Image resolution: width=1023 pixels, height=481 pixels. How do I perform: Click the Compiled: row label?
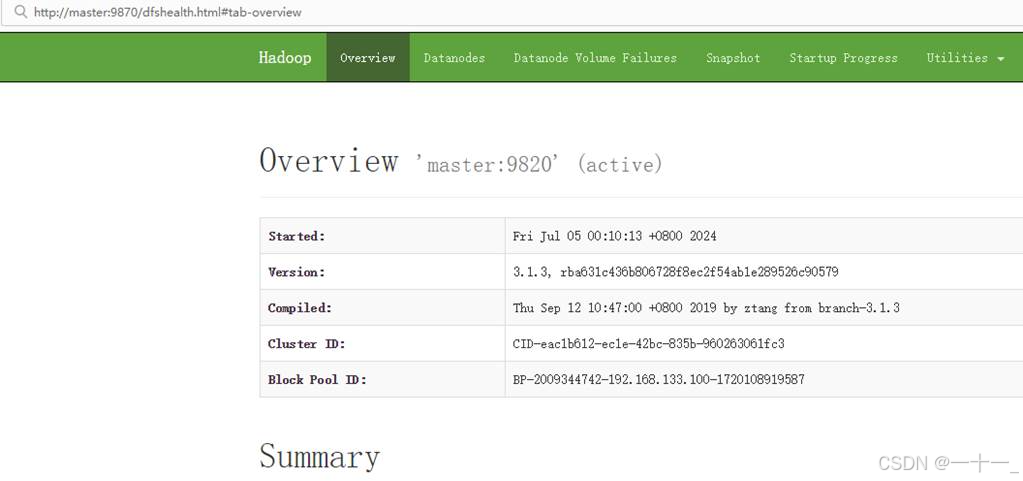click(x=299, y=308)
